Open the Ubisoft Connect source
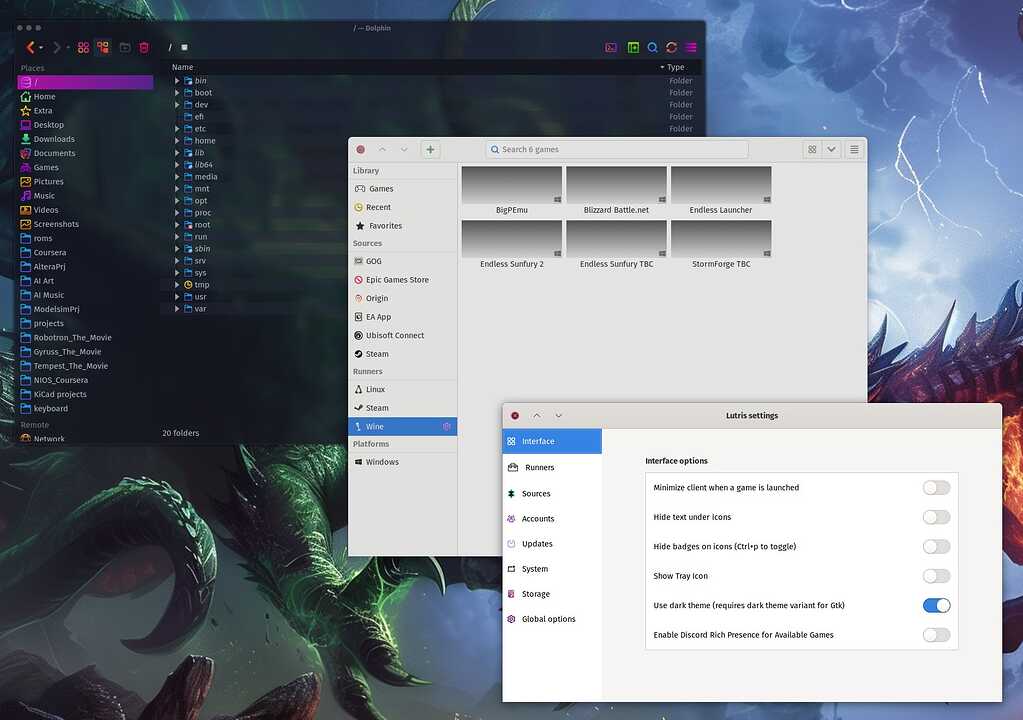 pos(394,335)
